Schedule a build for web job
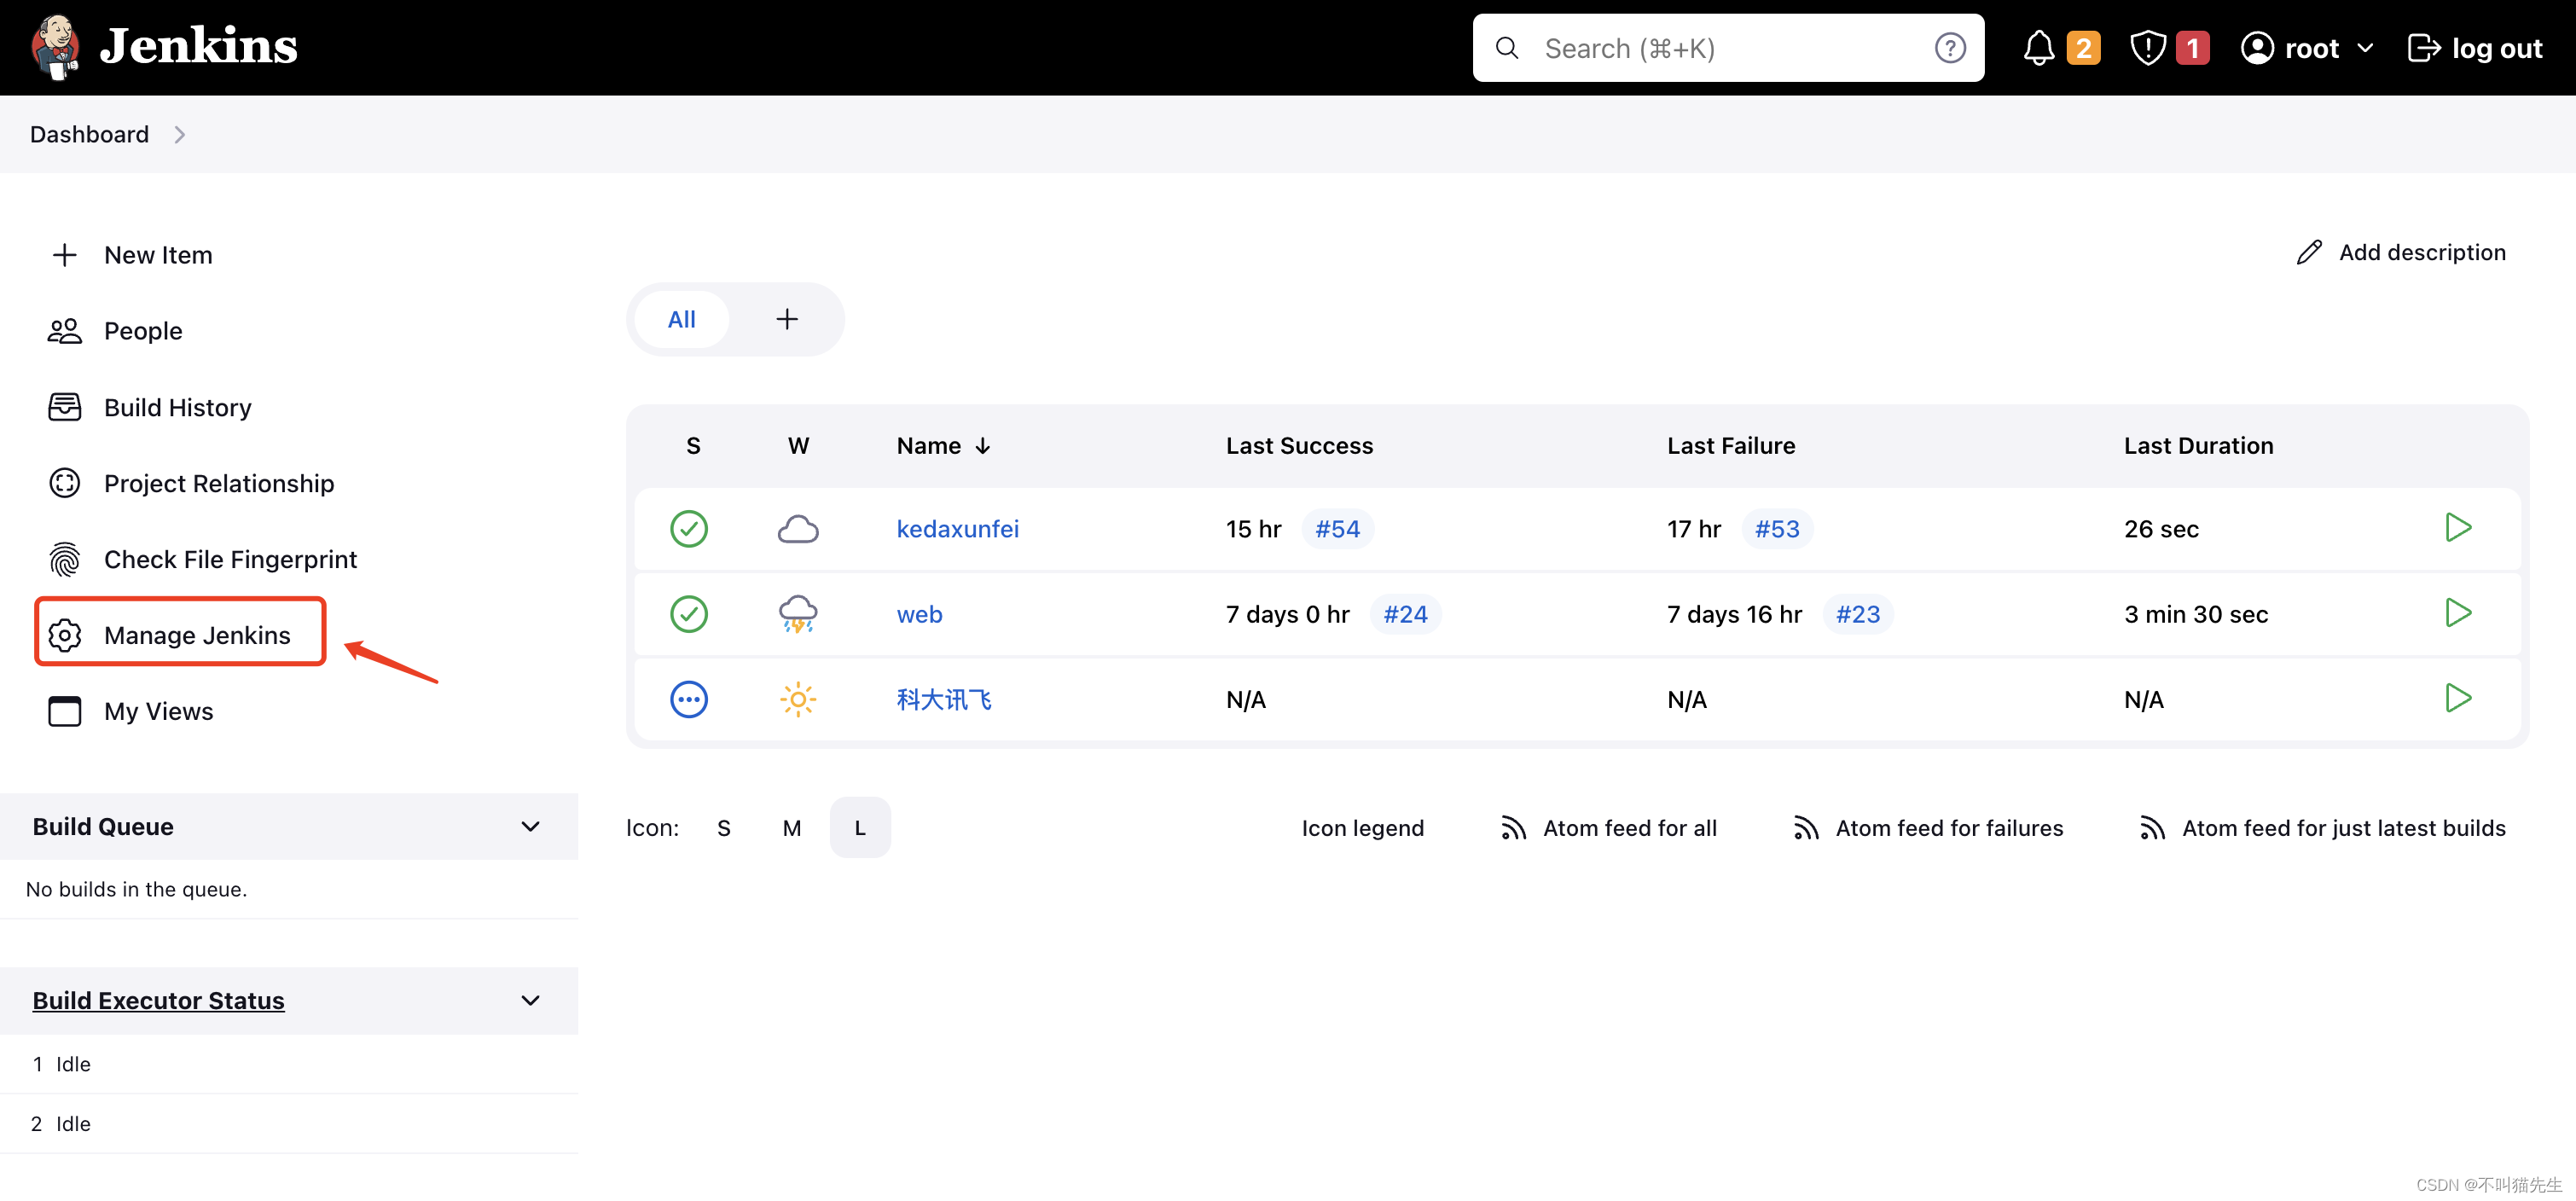The height and width of the screenshot is (1201, 2576). (x=2457, y=613)
